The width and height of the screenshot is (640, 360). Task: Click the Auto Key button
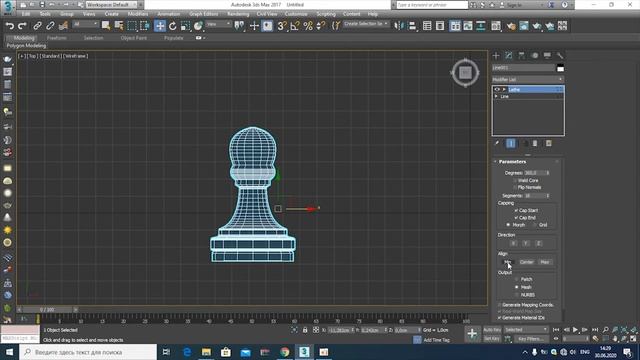(492, 330)
